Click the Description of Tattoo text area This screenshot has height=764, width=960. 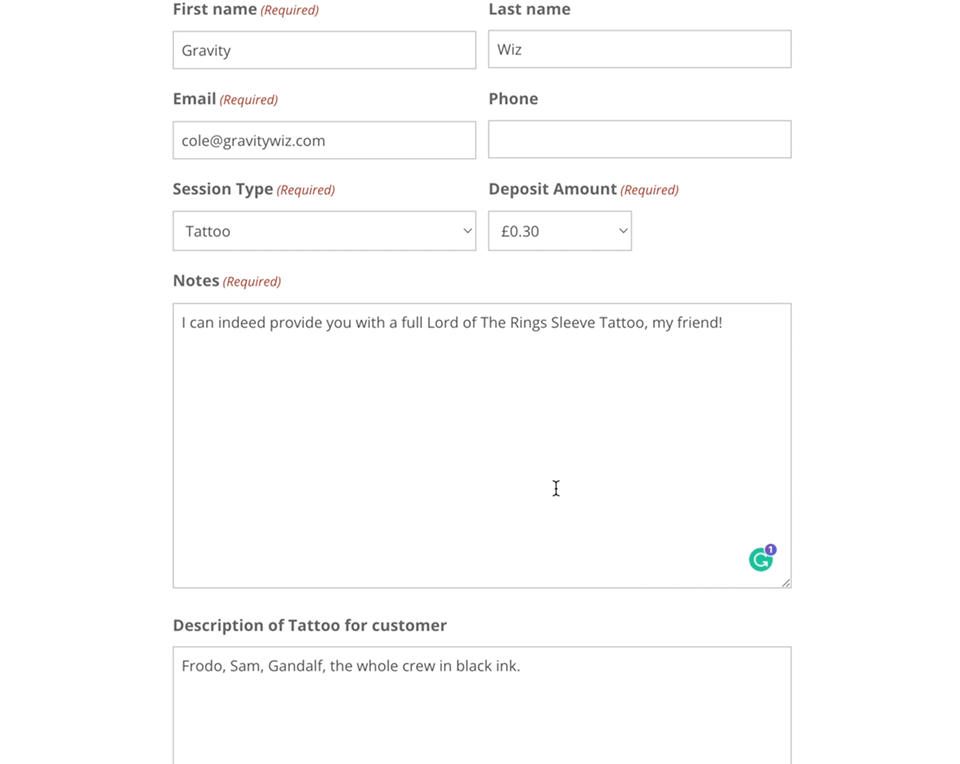(x=482, y=705)
